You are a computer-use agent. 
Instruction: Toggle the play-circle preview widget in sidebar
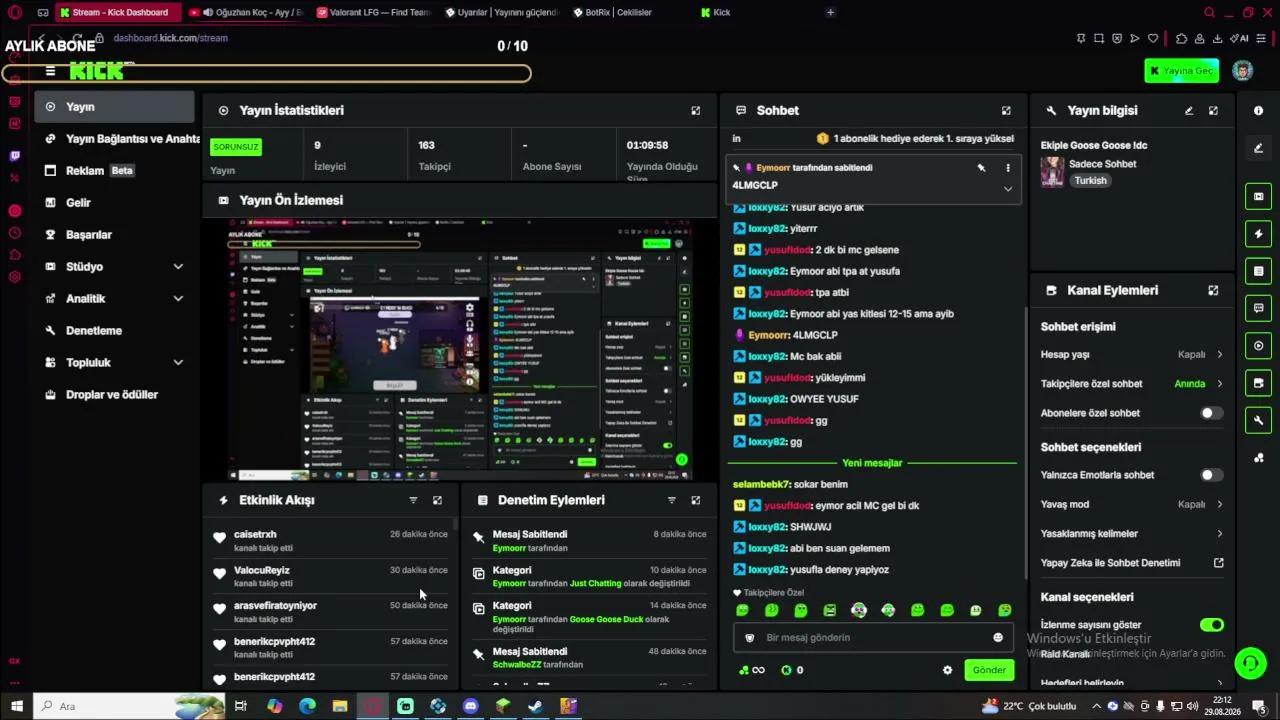pos(1258,346)
